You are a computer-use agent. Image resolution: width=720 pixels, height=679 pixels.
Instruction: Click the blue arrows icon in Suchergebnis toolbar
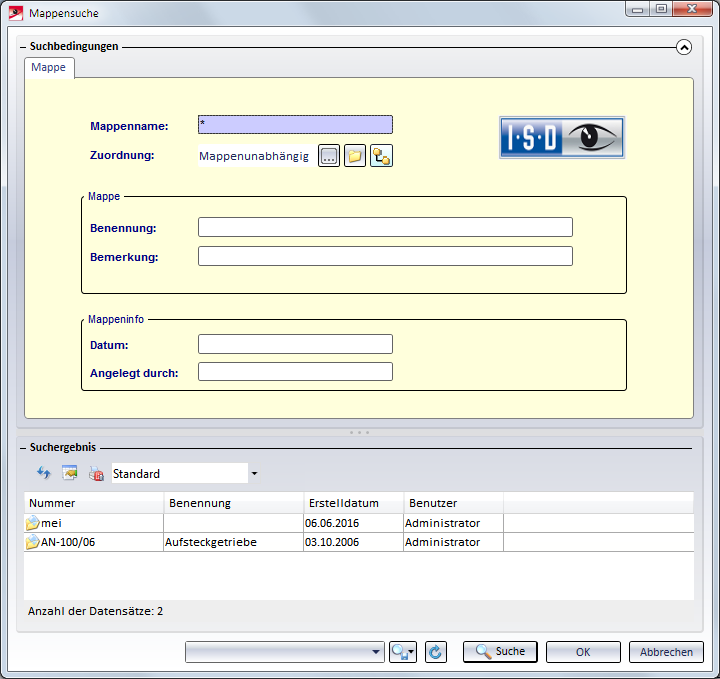[44, 474]
